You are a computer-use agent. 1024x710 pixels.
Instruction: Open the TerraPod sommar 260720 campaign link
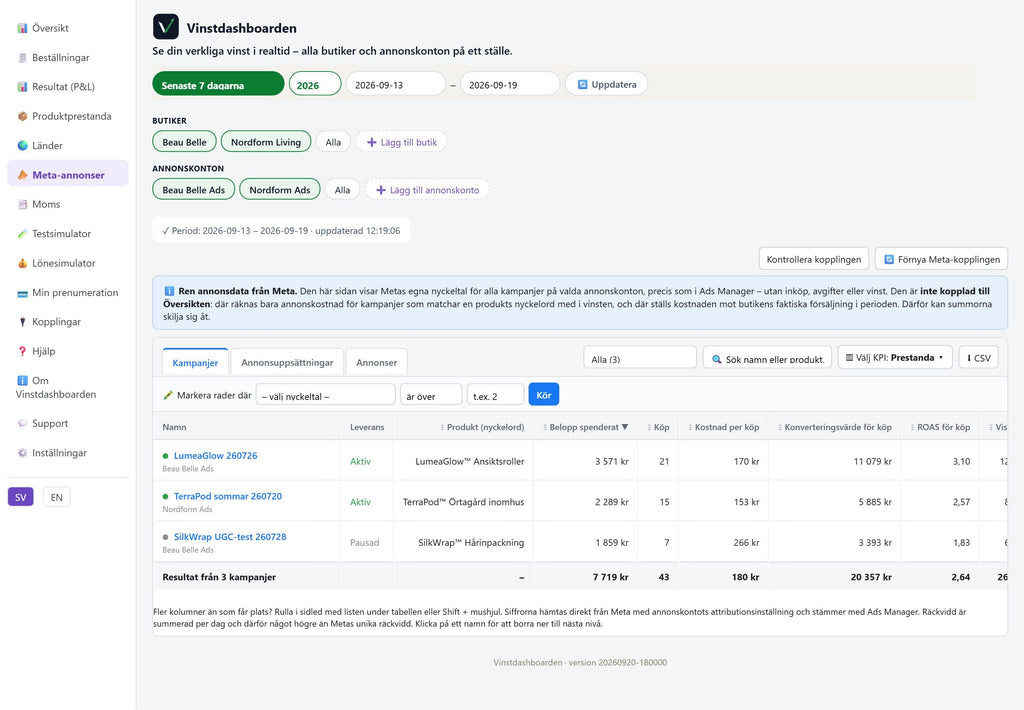pyautogui.click(x=228, y=496)
